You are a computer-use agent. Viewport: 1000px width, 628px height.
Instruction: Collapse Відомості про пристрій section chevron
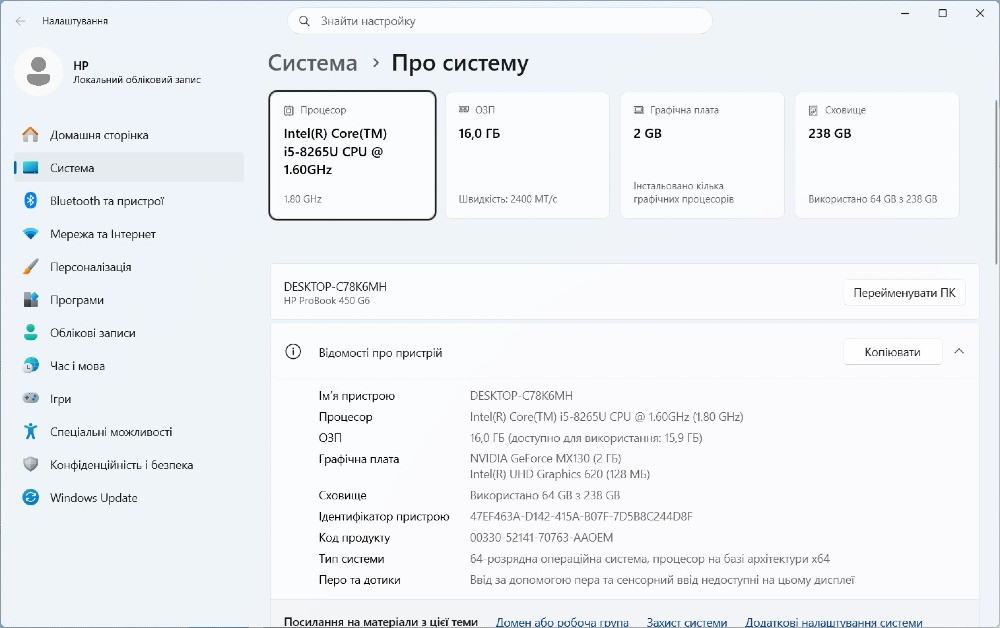click(959, 351)
